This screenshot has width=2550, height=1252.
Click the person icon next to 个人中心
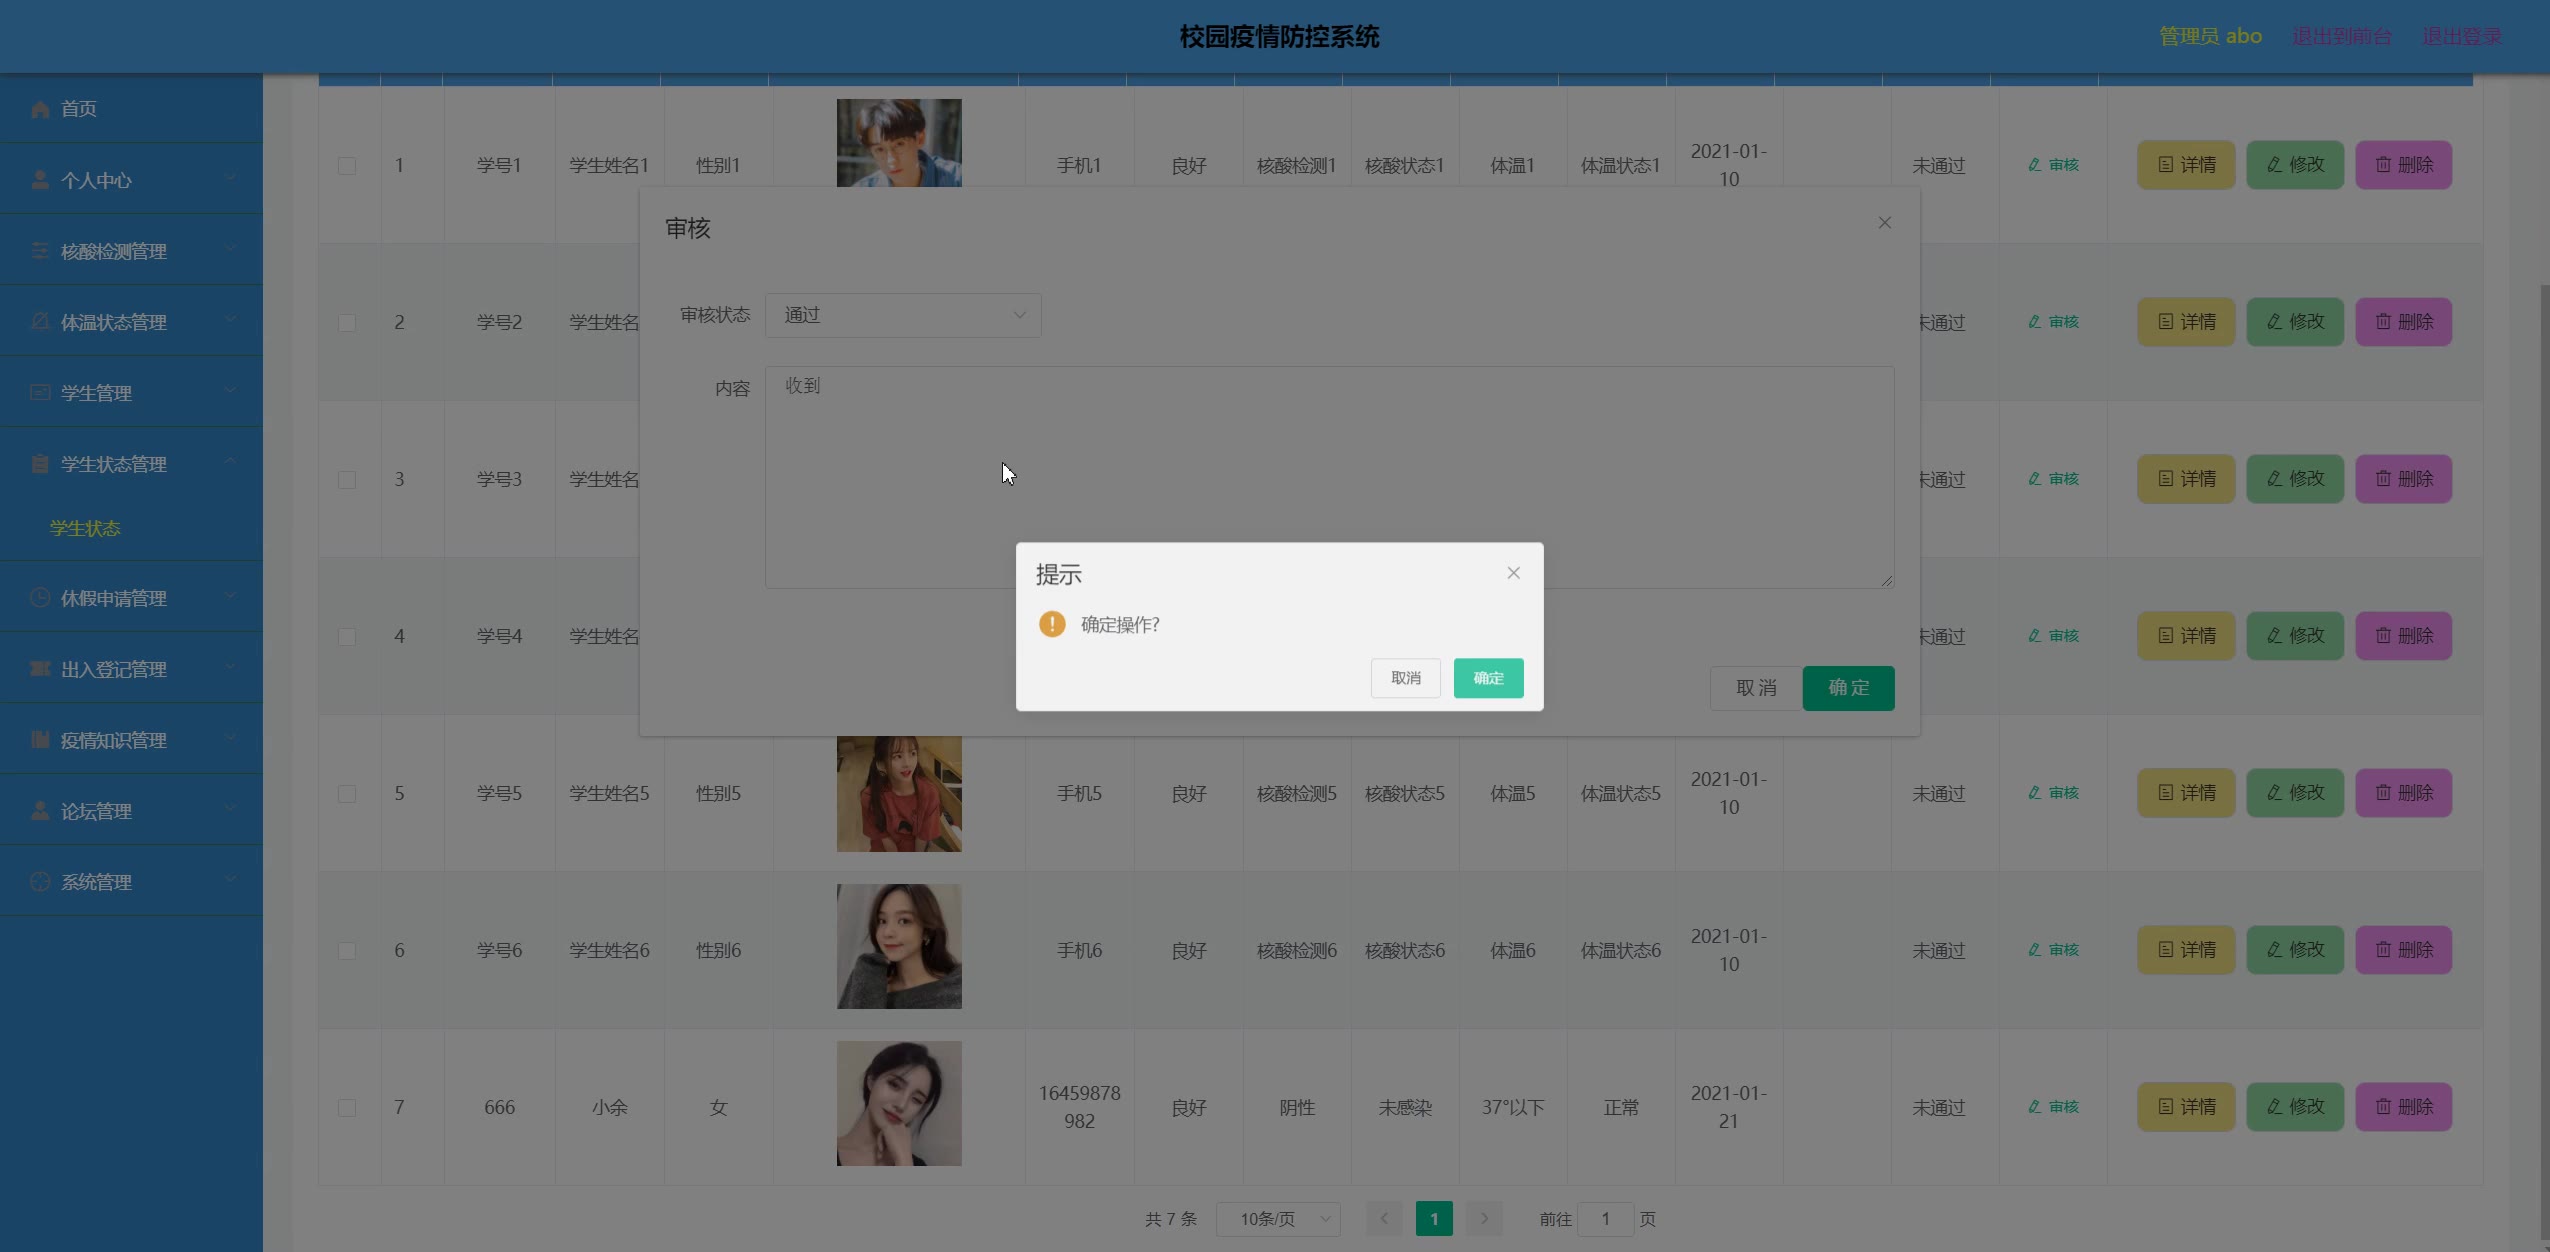[40, 180]
